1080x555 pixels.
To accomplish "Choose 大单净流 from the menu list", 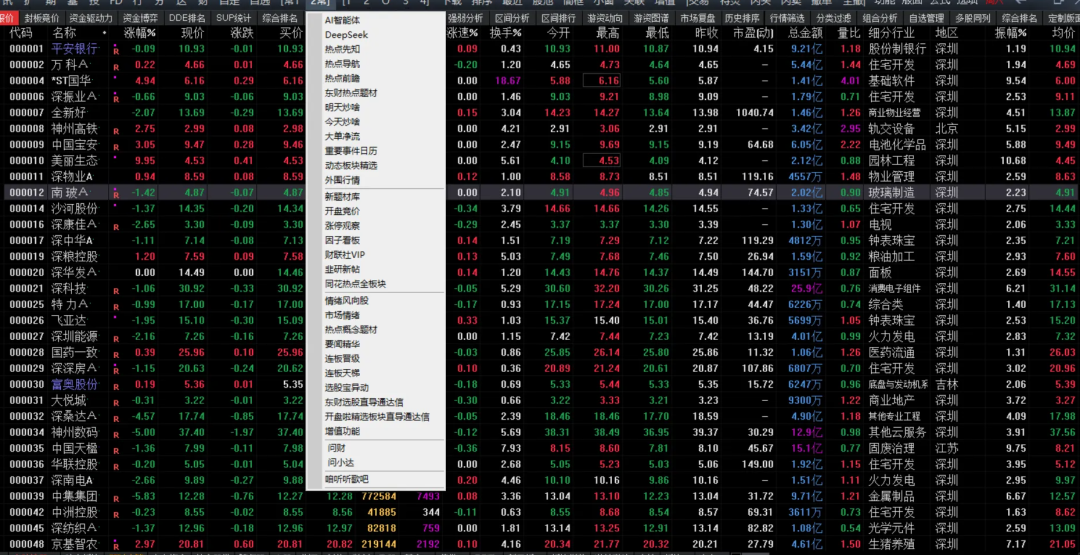I will click(342, 136).
